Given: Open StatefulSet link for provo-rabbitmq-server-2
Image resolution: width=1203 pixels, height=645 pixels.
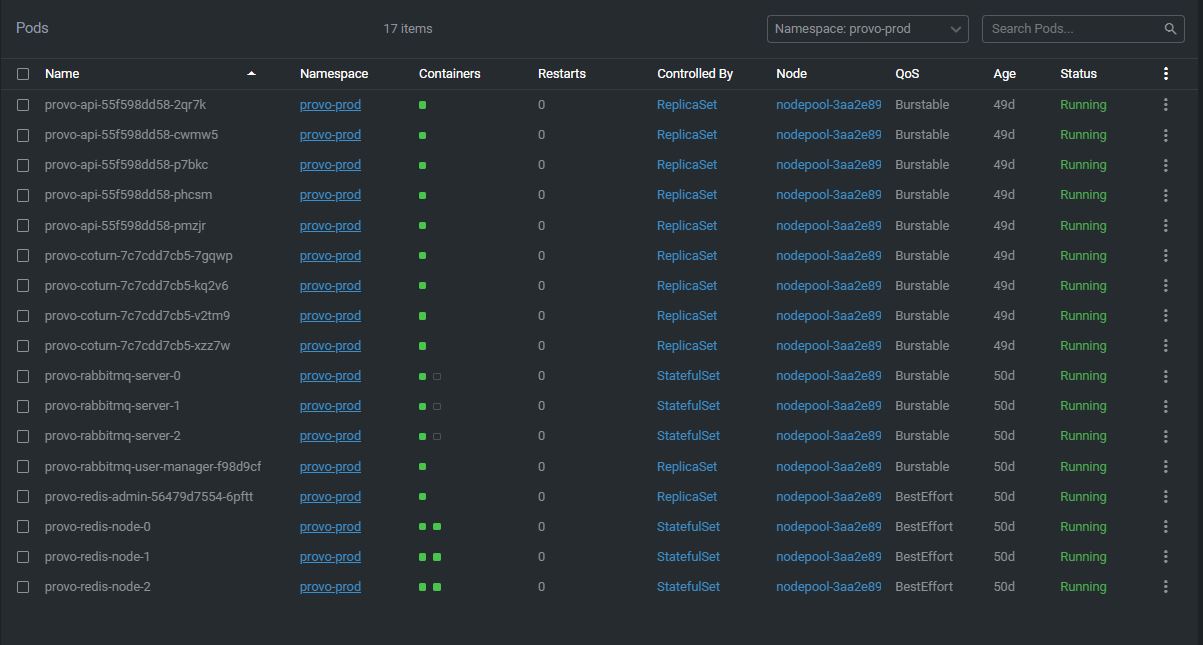Looking at the screenshot, I should pyautogui.click(x=688, y=436).
